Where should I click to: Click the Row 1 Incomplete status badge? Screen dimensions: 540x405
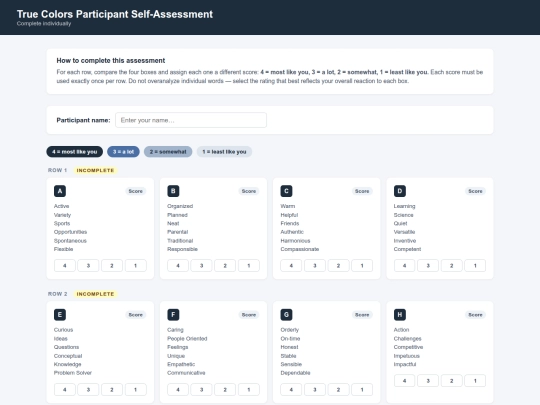pos(95,170)
